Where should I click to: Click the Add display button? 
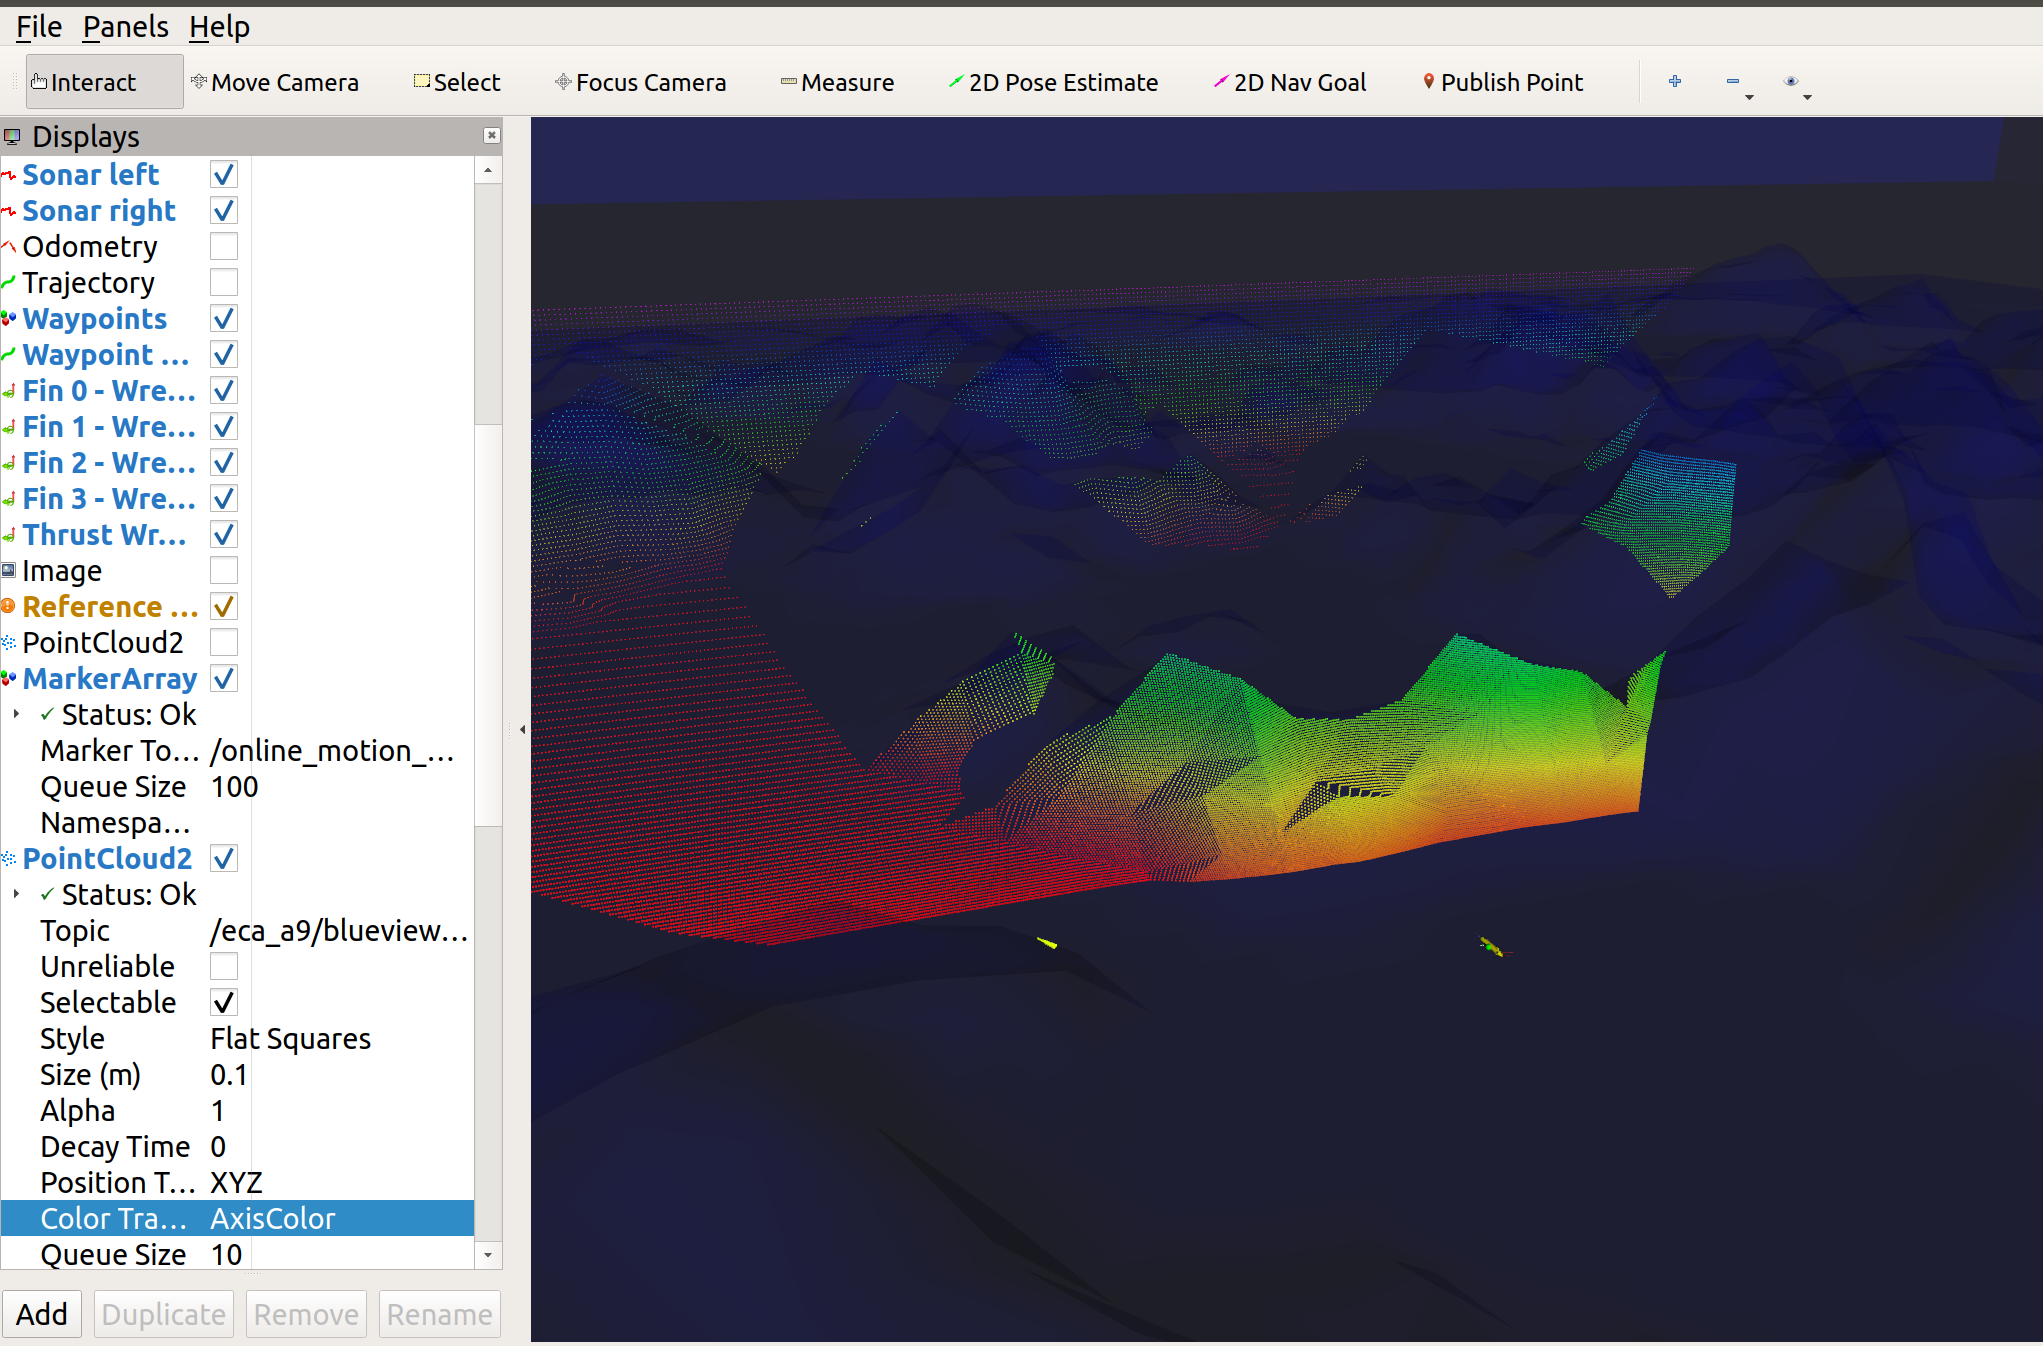[x=42, y=1313]
